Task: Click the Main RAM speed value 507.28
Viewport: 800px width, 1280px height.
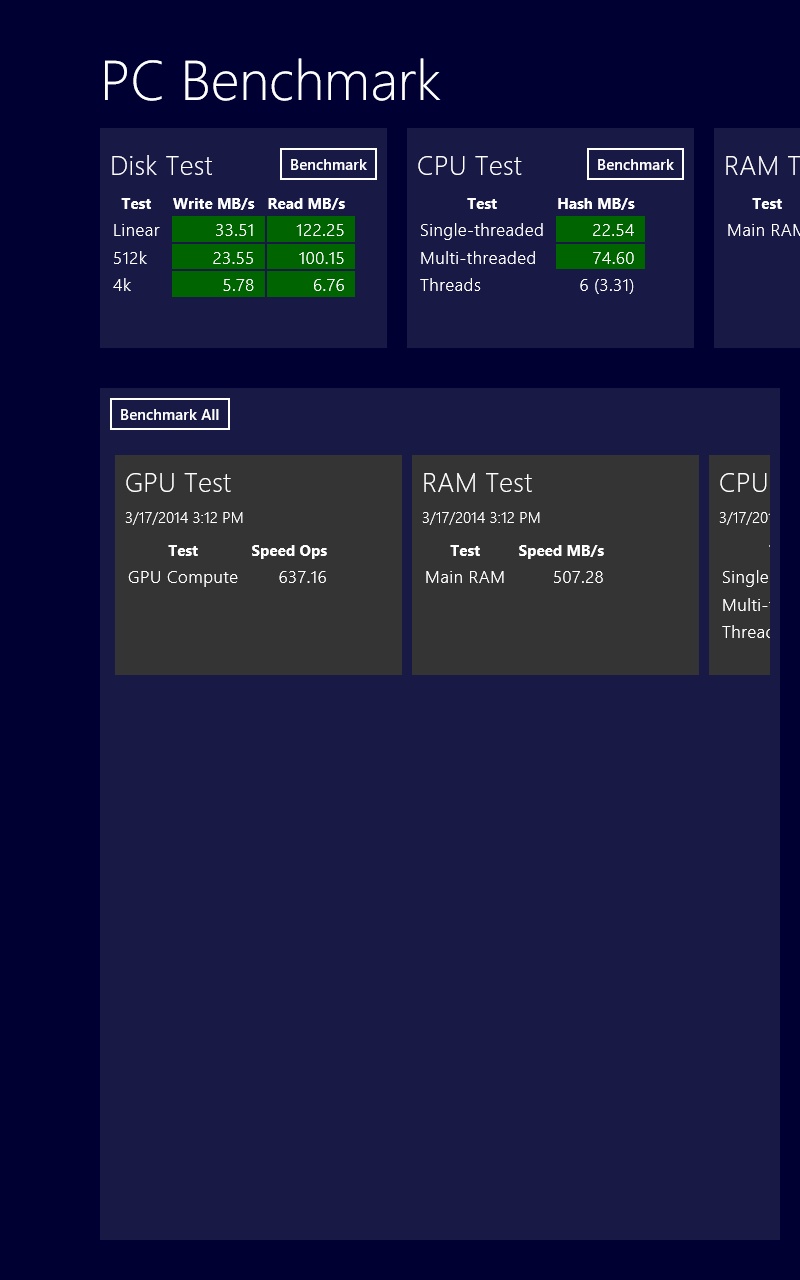Action: (578, 577)
